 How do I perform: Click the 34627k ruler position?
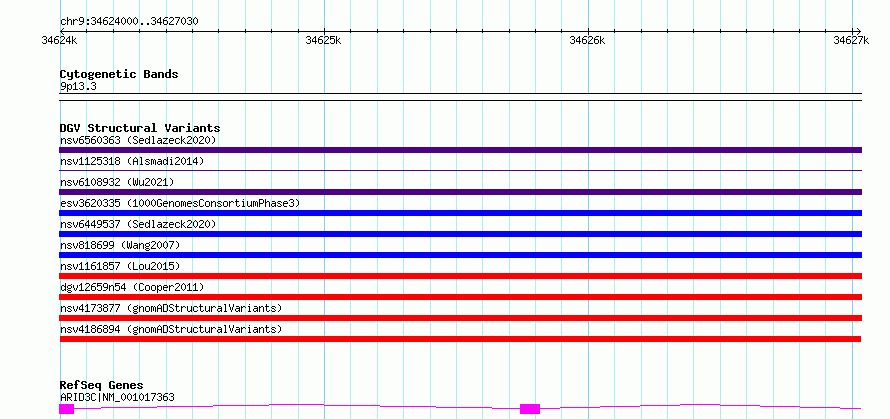tap(851, 40)
